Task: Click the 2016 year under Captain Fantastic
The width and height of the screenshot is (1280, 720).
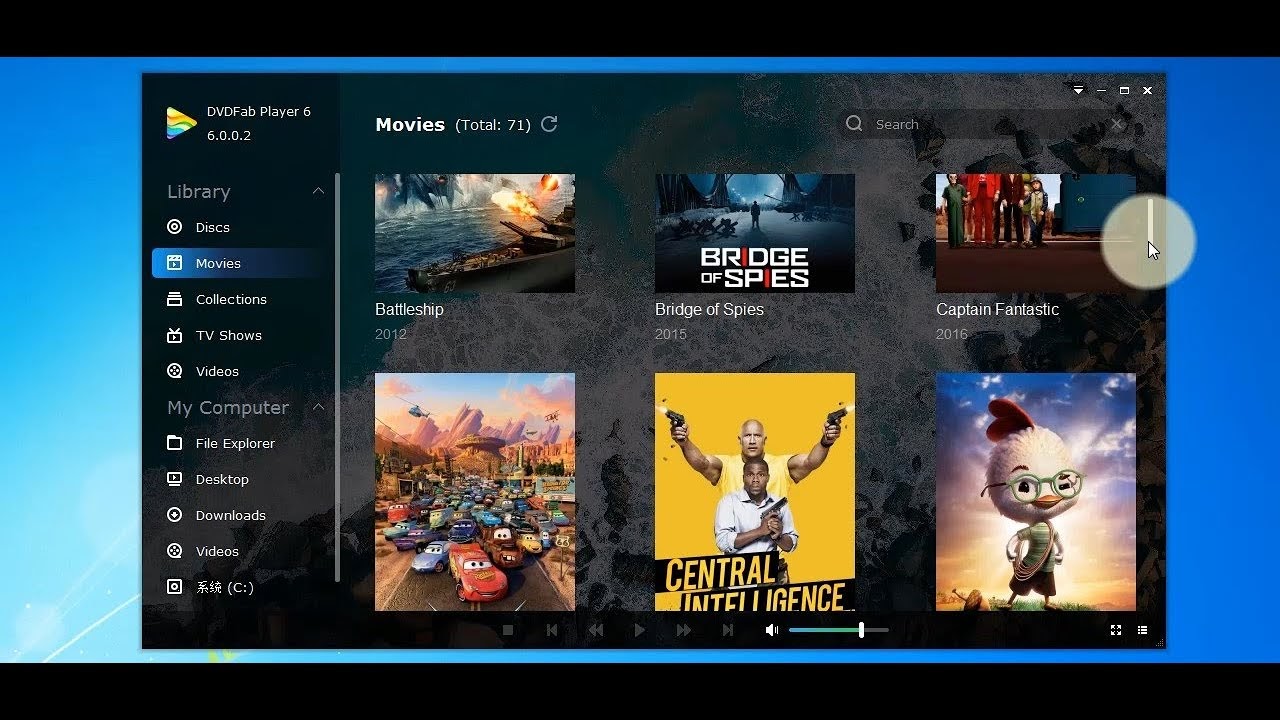Action: tap(952, 334)
